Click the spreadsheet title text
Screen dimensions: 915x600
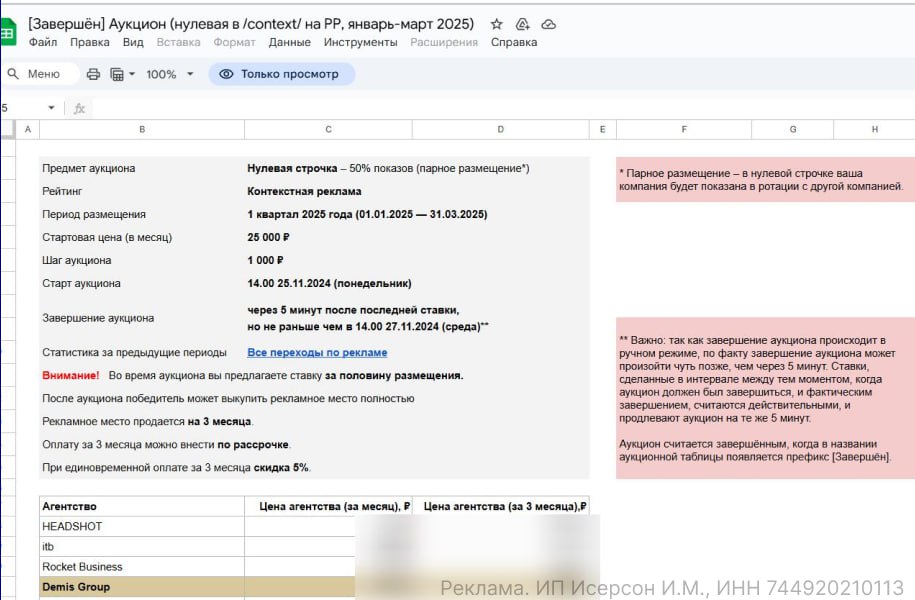pyautogui.click(x=251, y=24)
